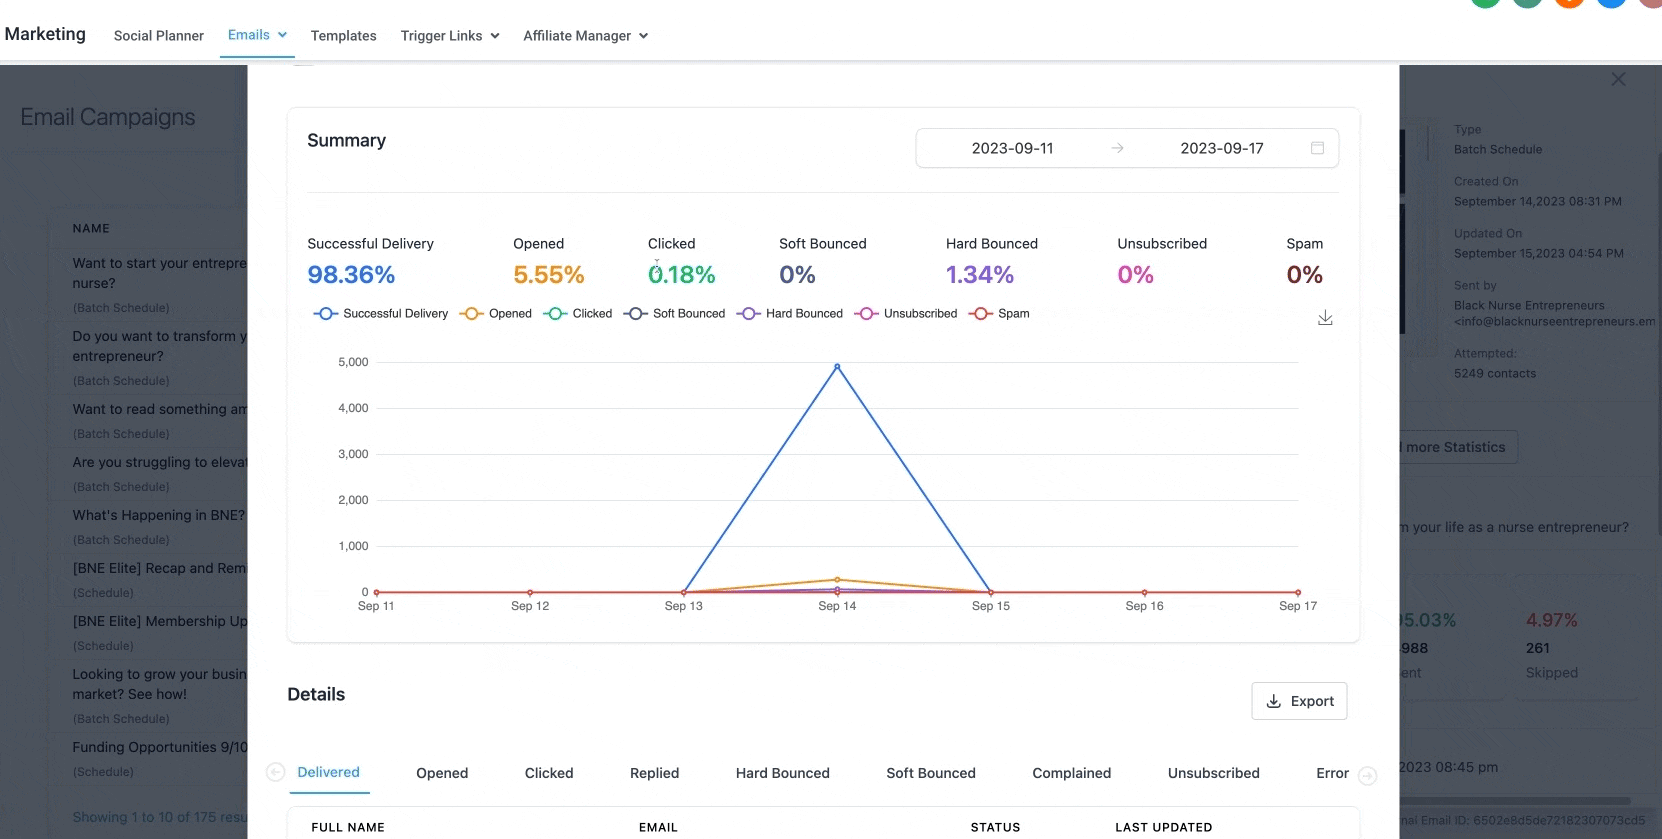Open the Affiliate Manager dropdown
Image resolution: width=1662 pixels, height=839 pixels.
[x=585, y=36]
